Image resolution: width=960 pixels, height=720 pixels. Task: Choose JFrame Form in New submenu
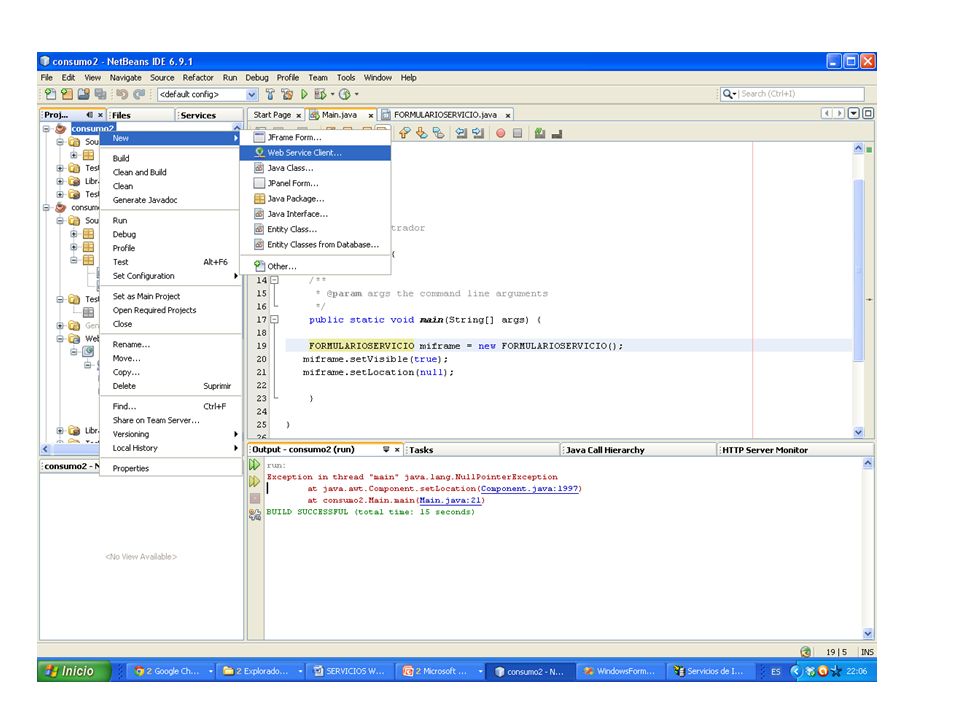coord(315,137)
